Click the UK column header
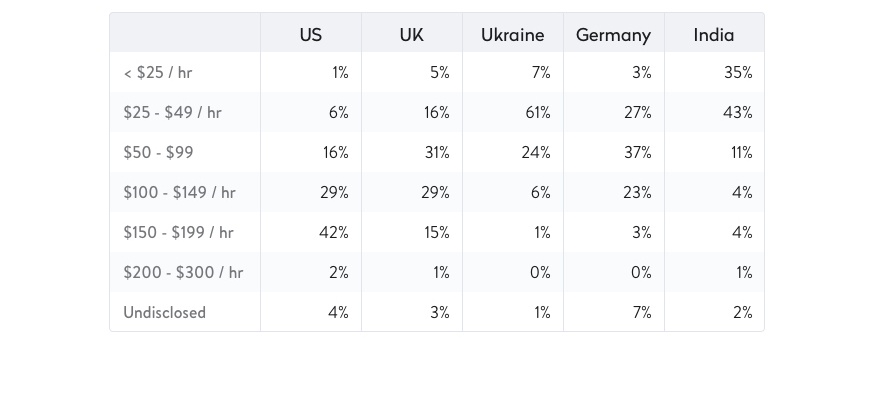 [411, 34]
